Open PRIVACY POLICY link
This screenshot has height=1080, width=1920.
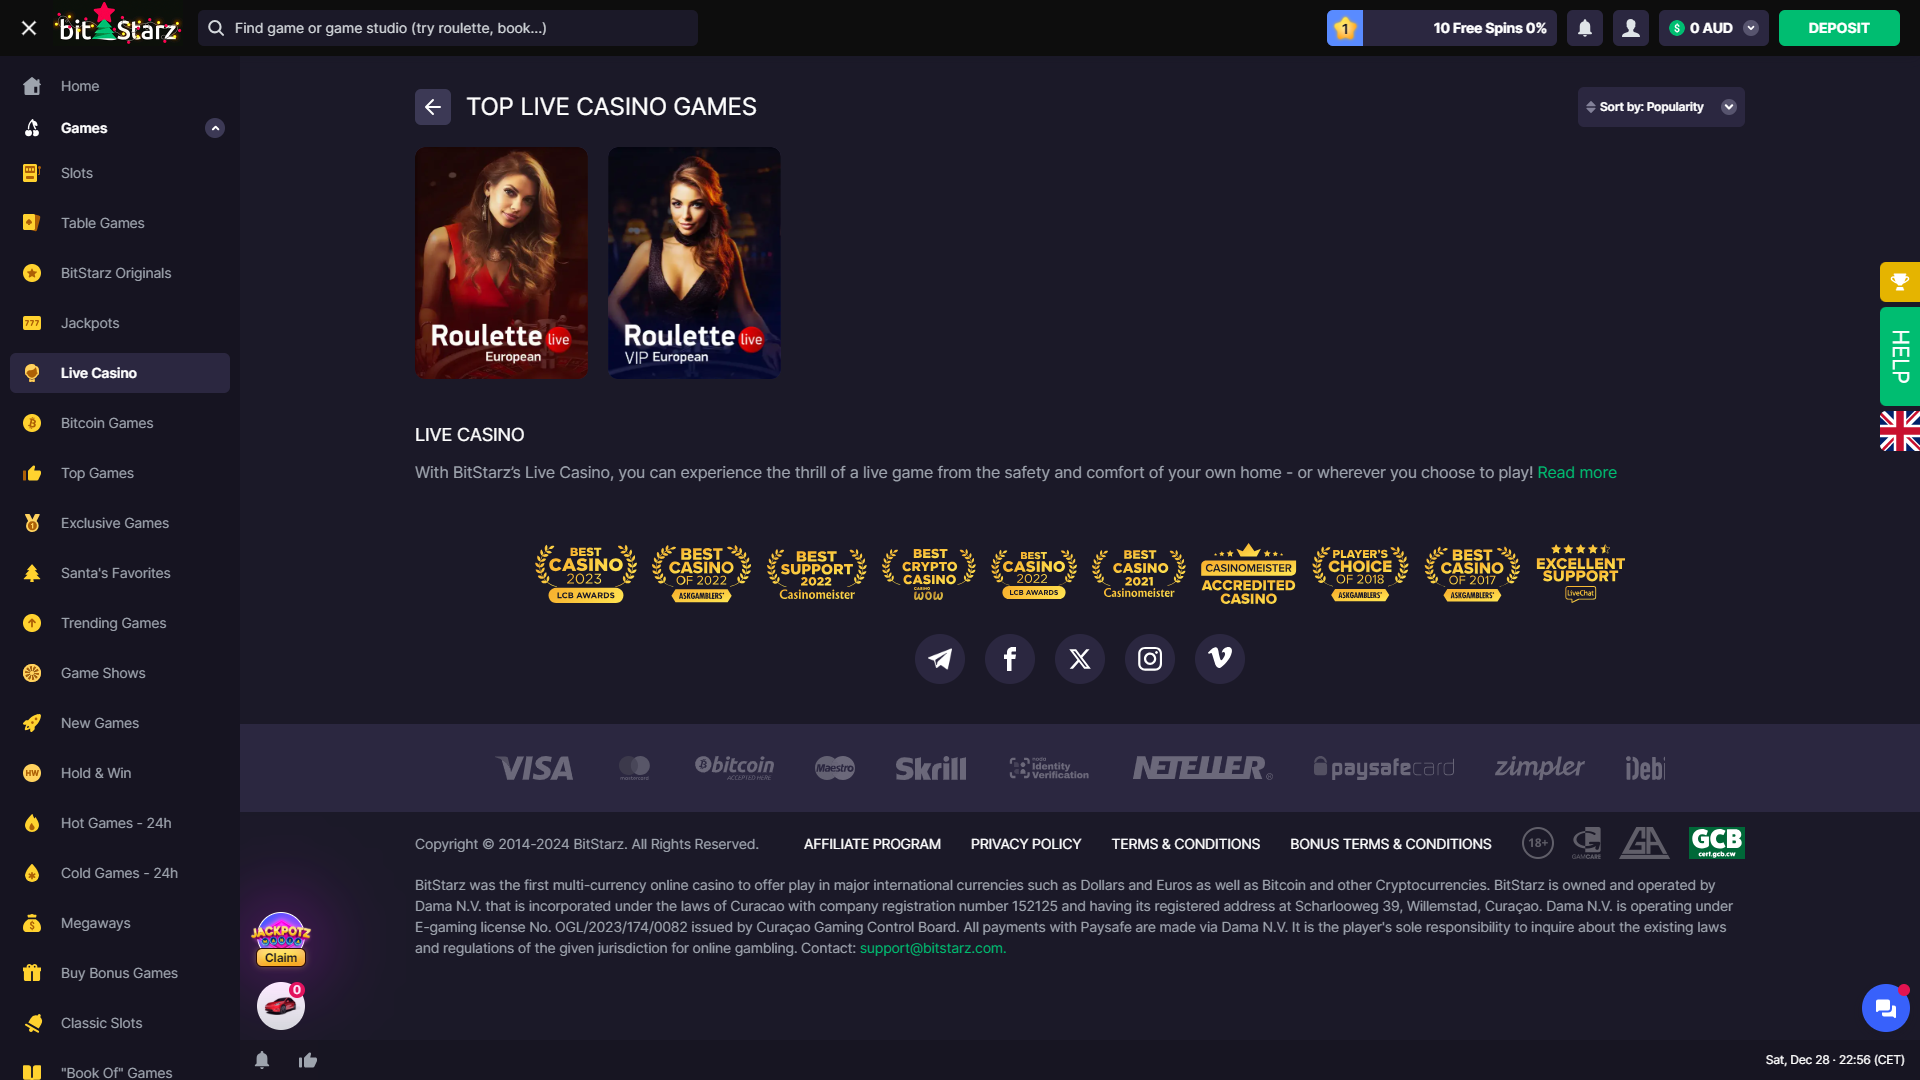(x=1026, y=844)
